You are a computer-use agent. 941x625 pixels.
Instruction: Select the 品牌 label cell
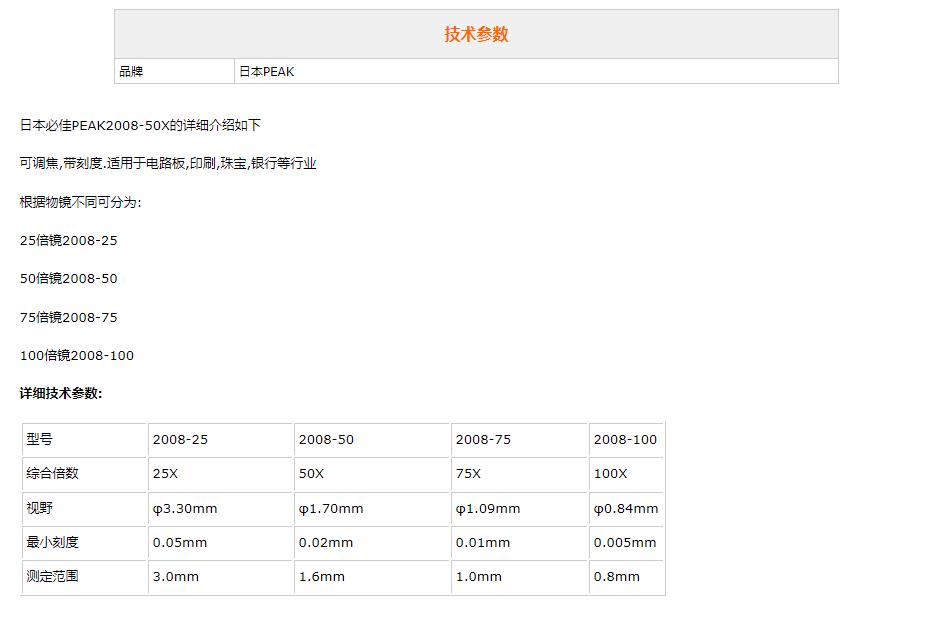pos(131,72)
